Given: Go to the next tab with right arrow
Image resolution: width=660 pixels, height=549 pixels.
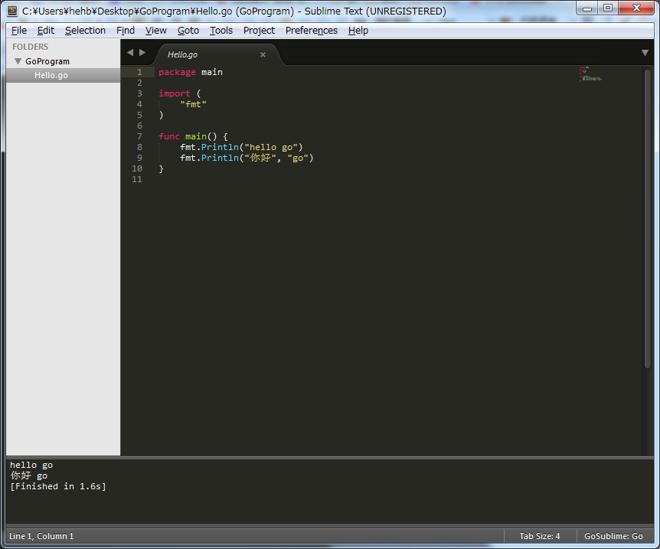Looking at the screenshot, I should 142,52.
